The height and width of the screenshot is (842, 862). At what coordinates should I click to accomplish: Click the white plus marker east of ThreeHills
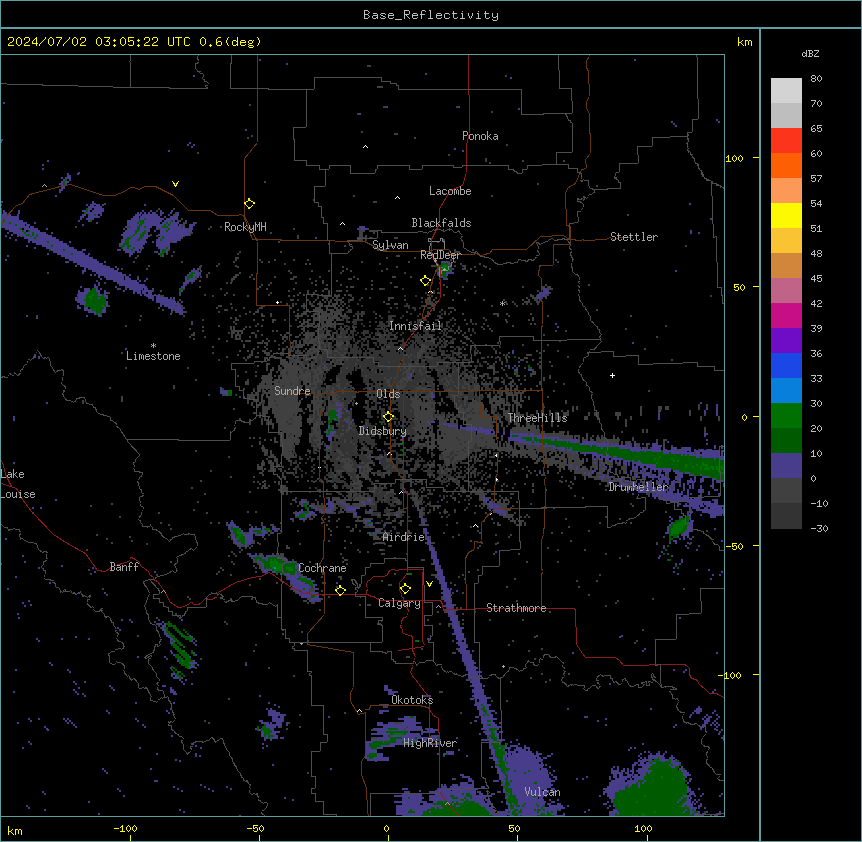pyautogui.click(x=612, y=375)
